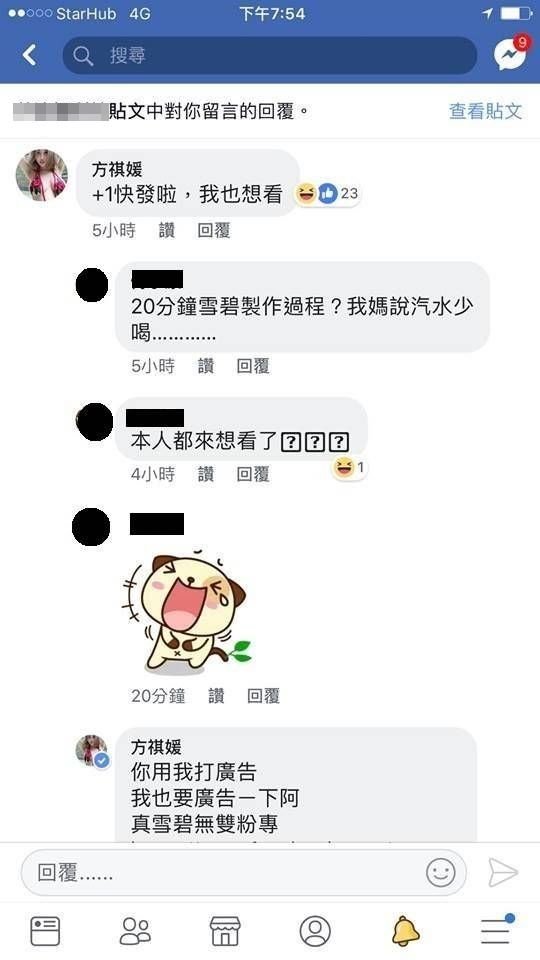Open the hamburger menu tab
540x960 pixels.
coord(496,931)
